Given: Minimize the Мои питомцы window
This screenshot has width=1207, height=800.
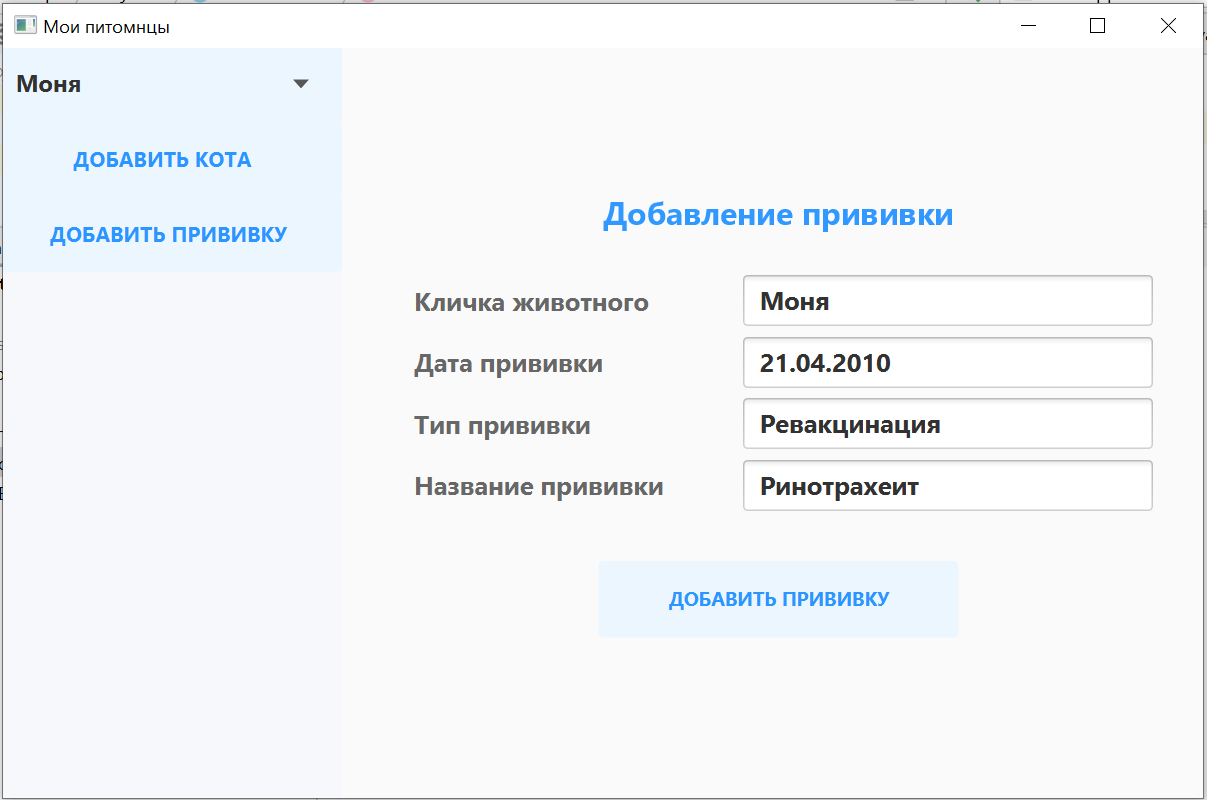Looking at the screenshot, I should [1028, 26].
